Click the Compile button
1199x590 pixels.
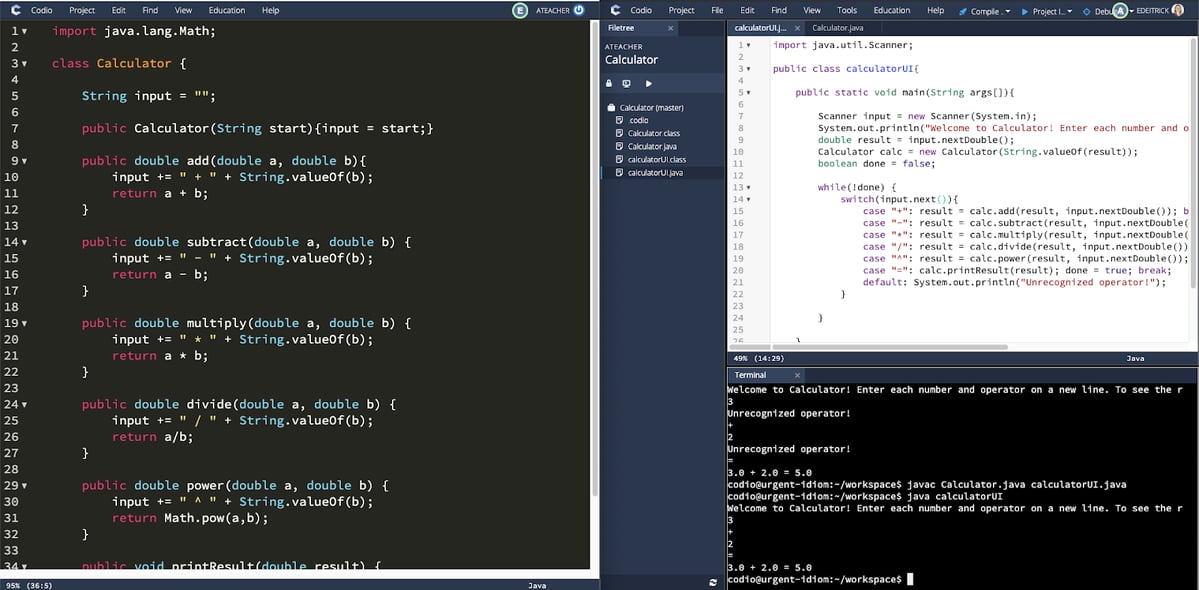click(983, 11)
